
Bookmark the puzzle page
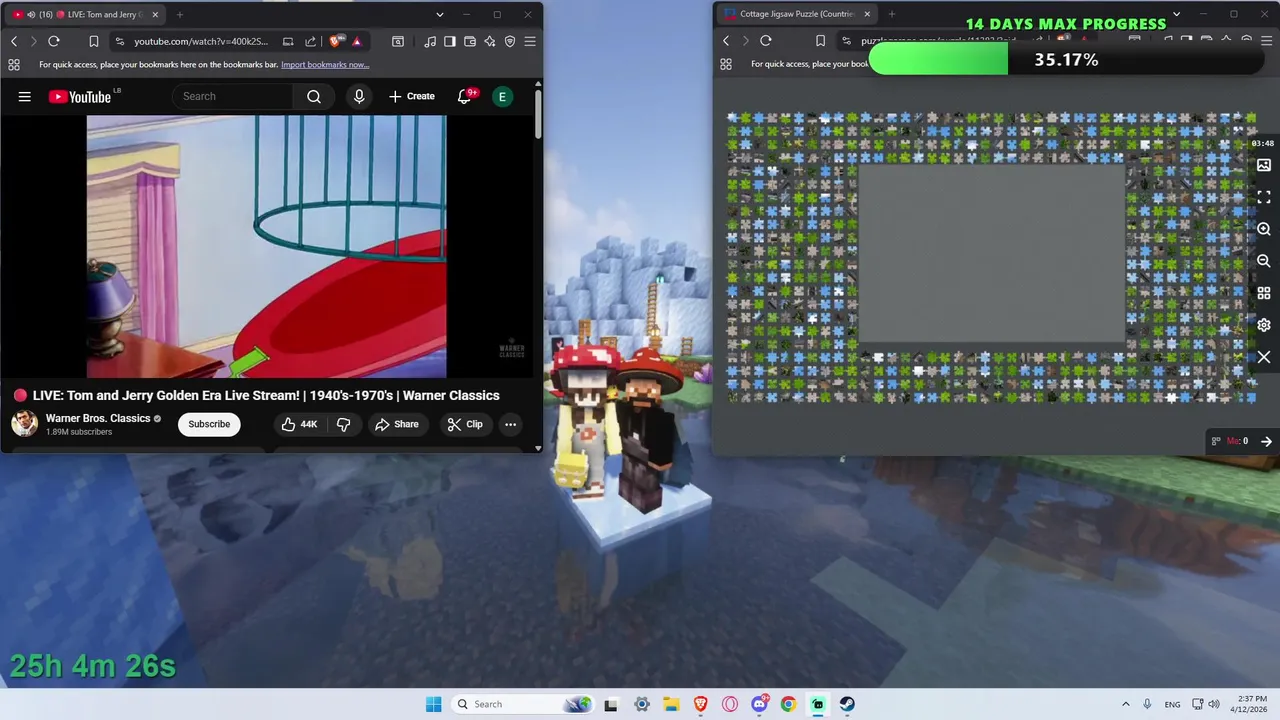pos(821,41)
